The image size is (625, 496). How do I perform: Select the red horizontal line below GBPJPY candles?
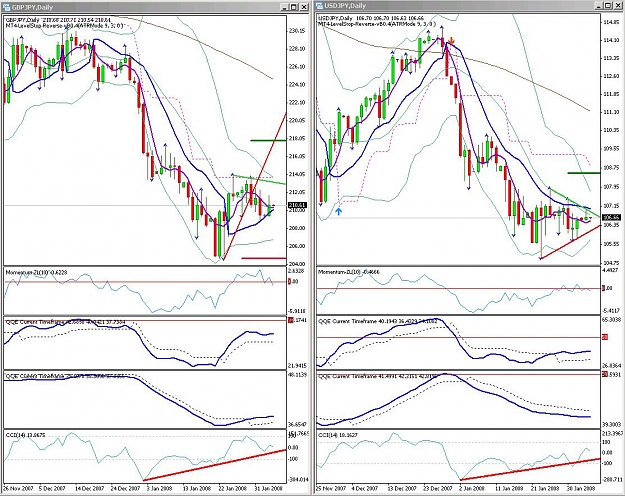pos(264,258)
